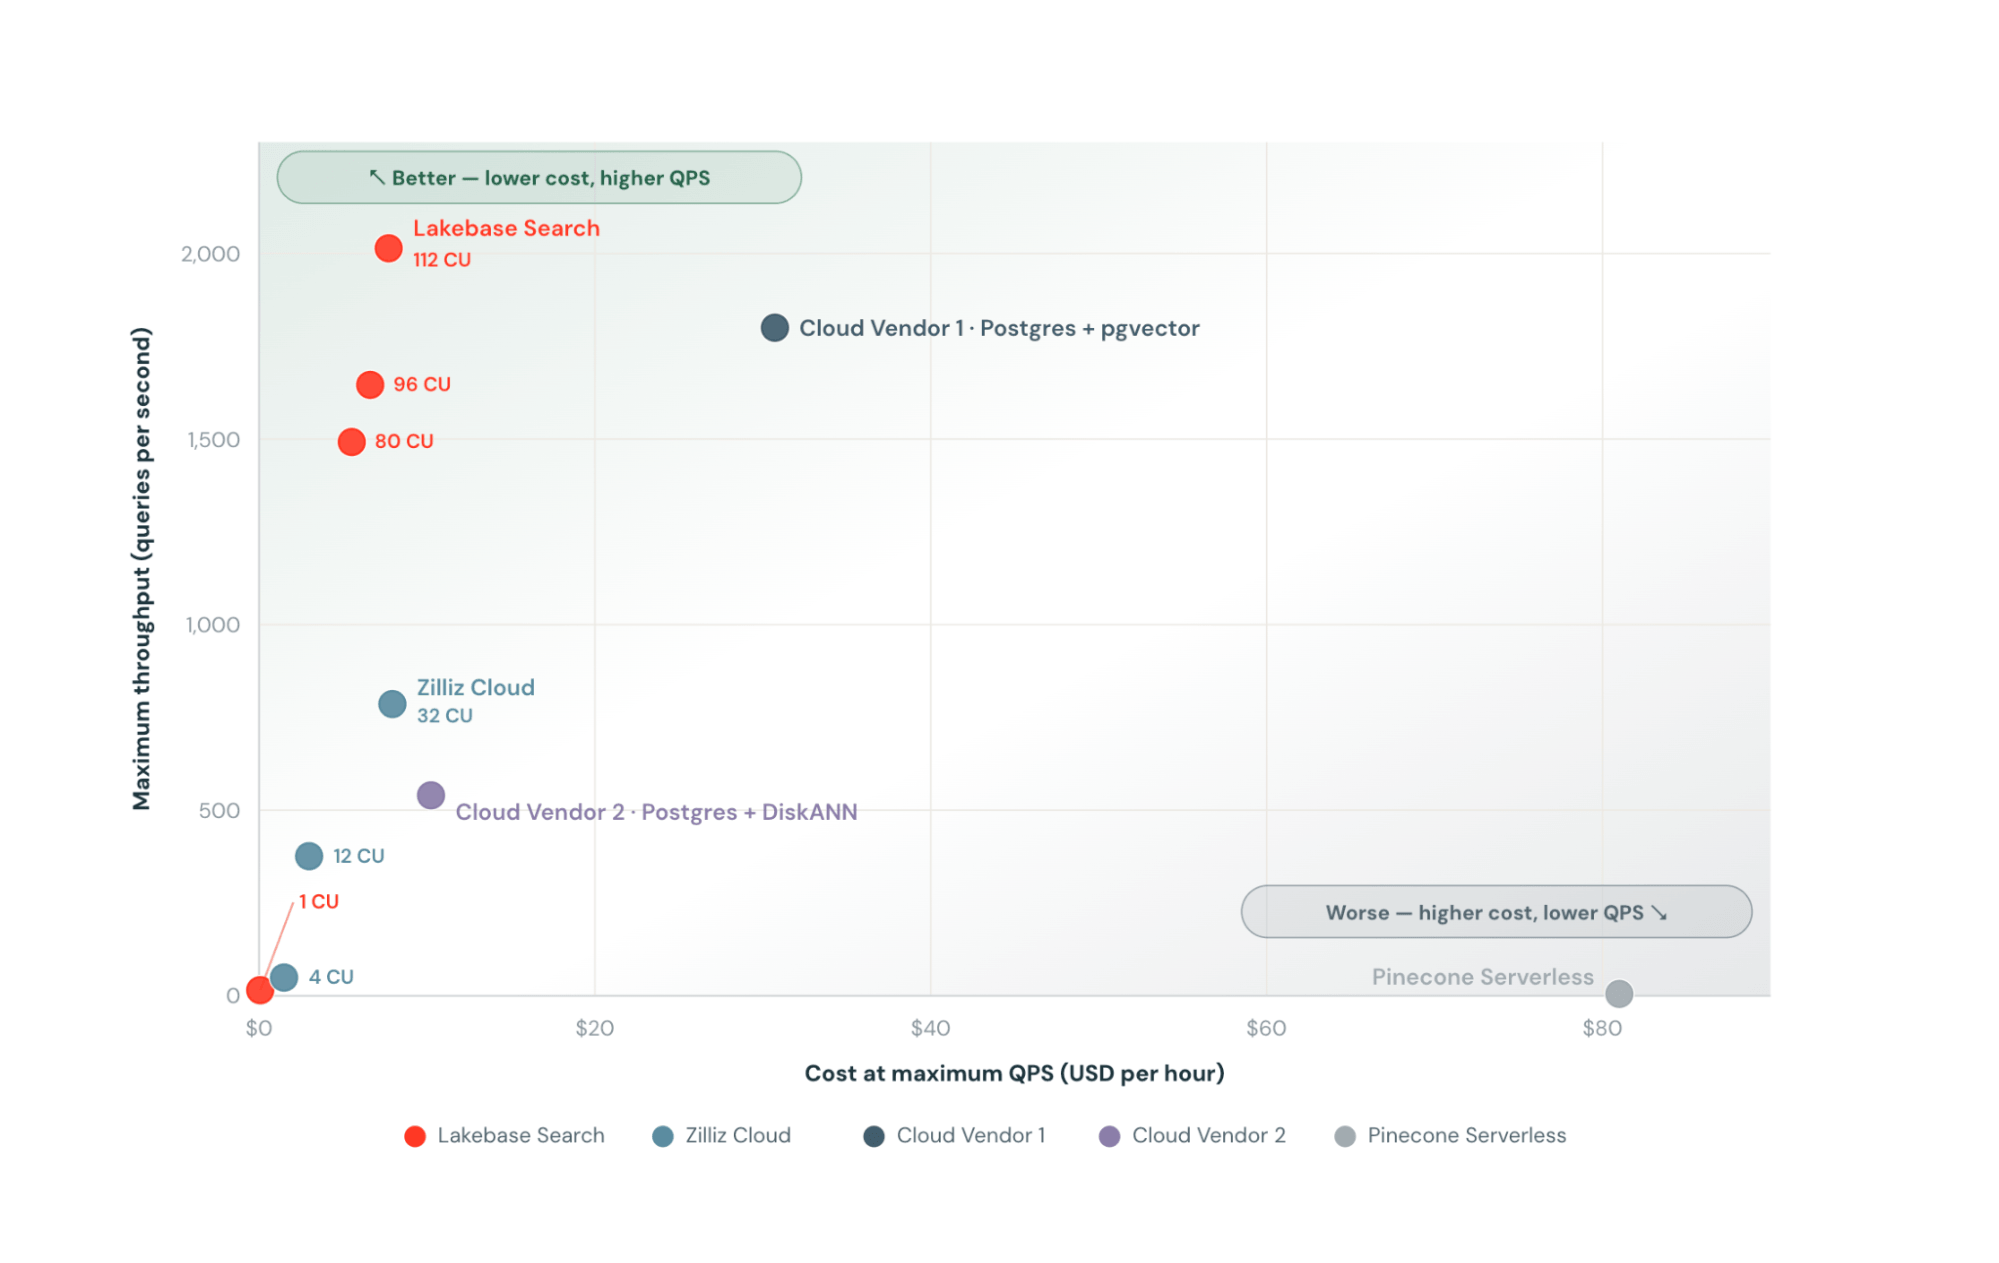Click the 'Lakebase Search' legend label

[x=521, y=1136]
